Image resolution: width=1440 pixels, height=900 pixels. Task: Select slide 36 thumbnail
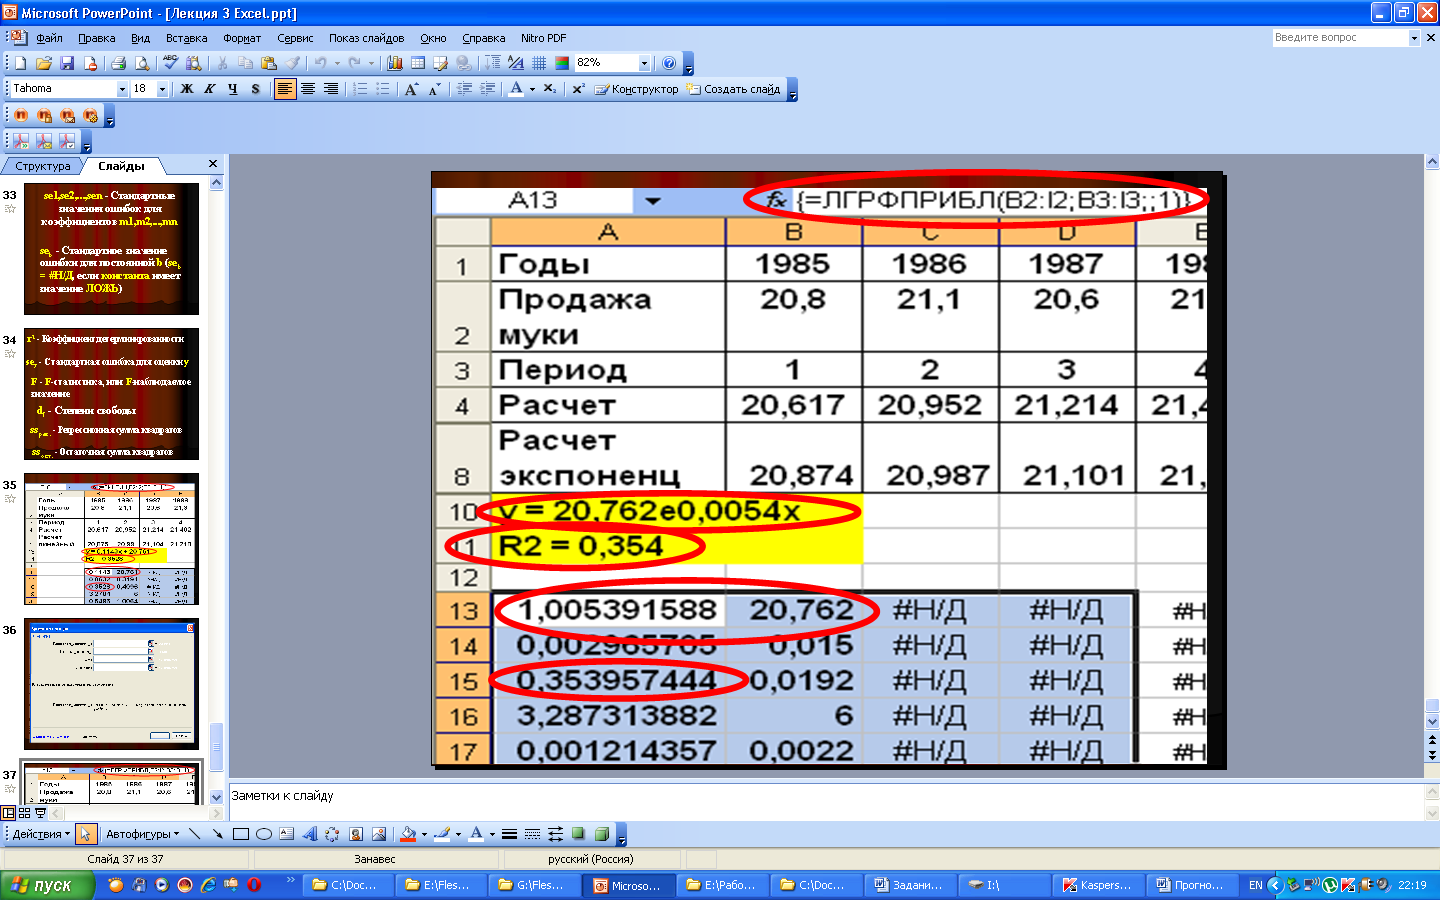(x=111, y=684)
